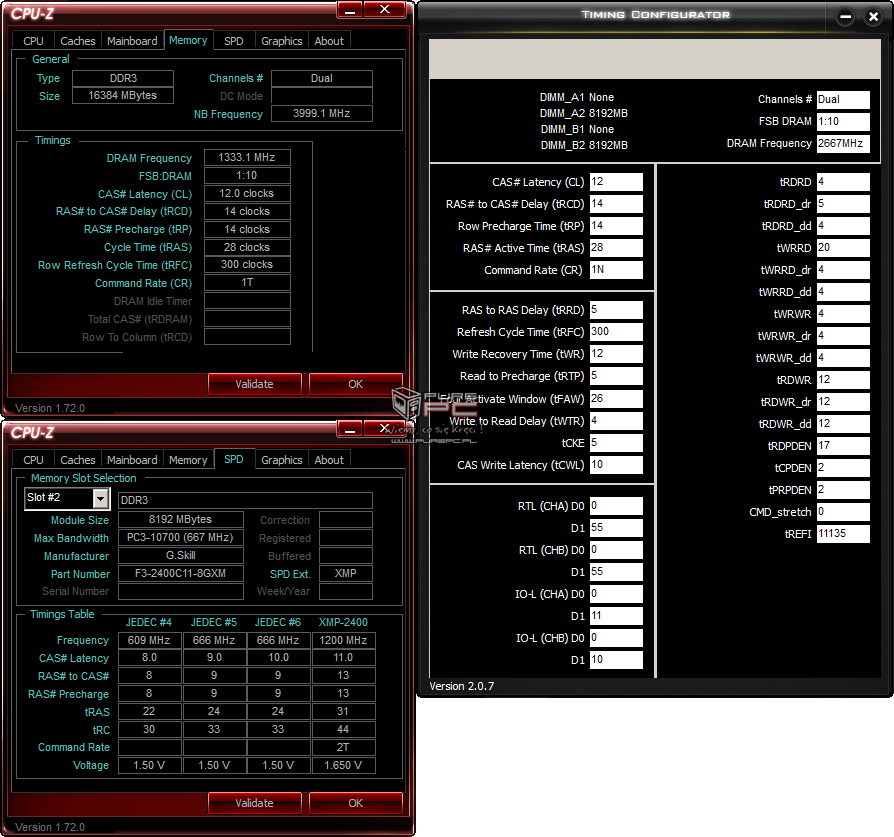Select the tREFI value field
894x837 pixels.
[x=843, y=534]
